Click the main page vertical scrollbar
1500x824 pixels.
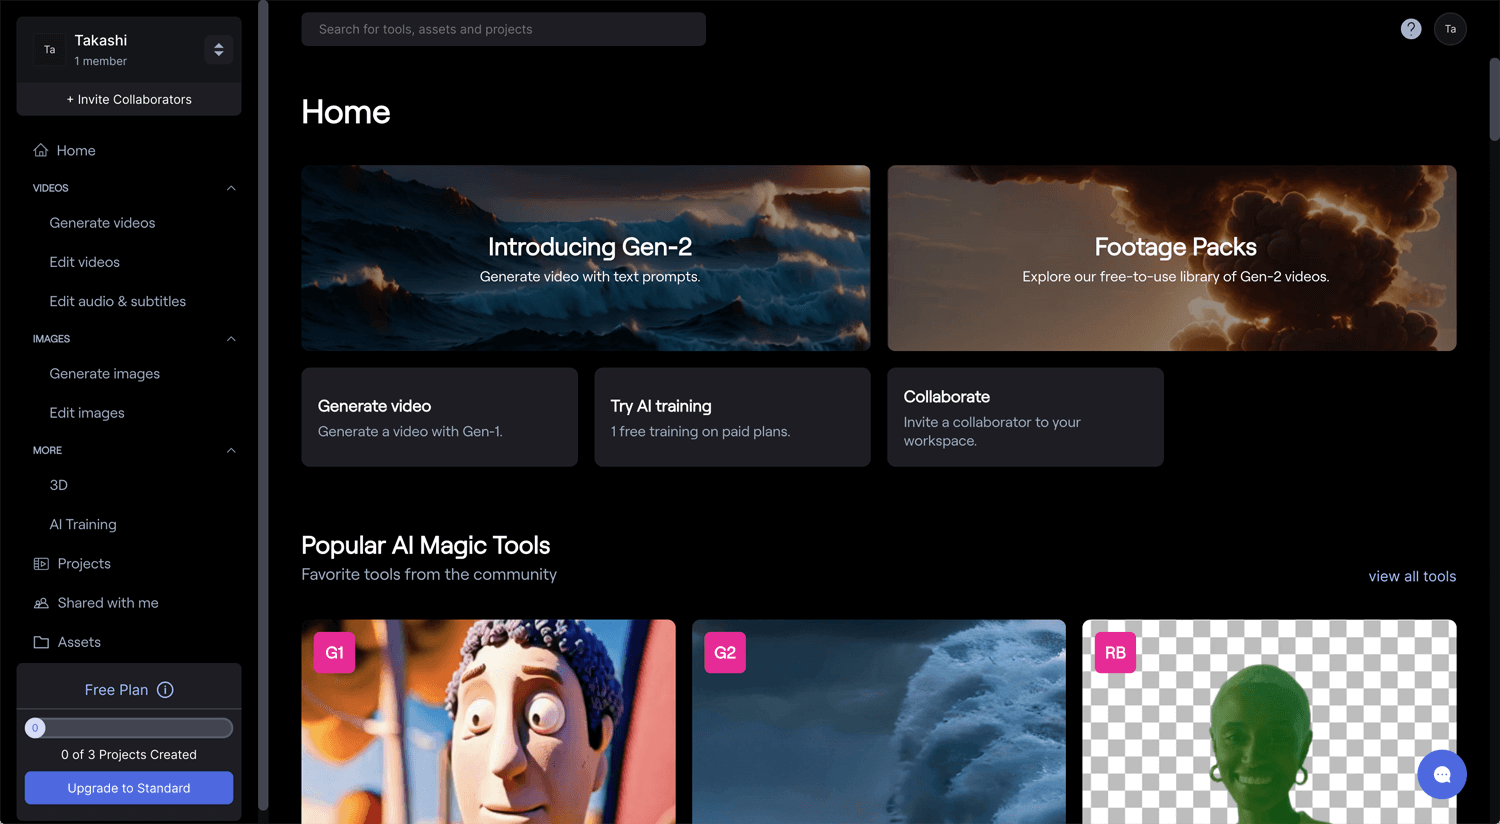1494,100
